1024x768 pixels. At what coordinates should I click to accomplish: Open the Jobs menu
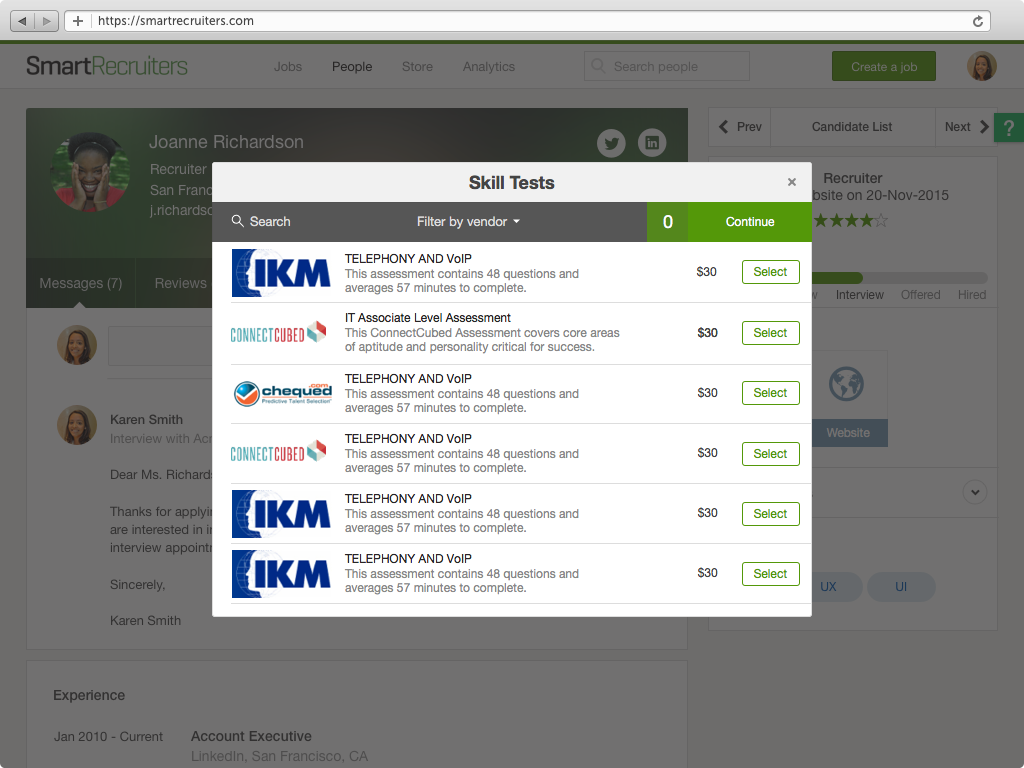click(288, 67)
